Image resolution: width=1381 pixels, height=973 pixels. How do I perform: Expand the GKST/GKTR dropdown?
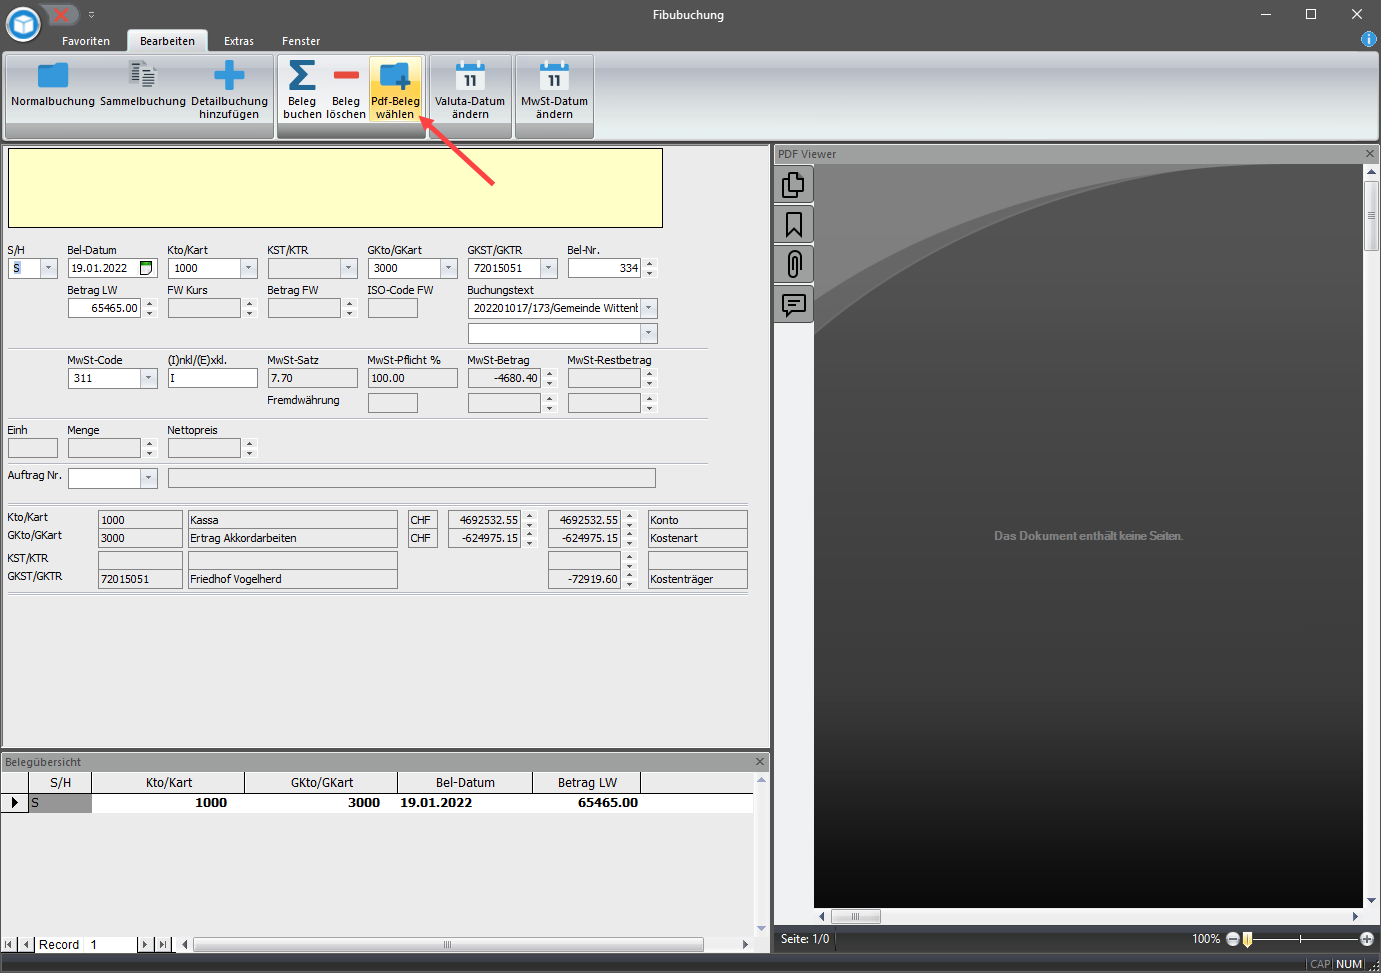click(549, 268)
